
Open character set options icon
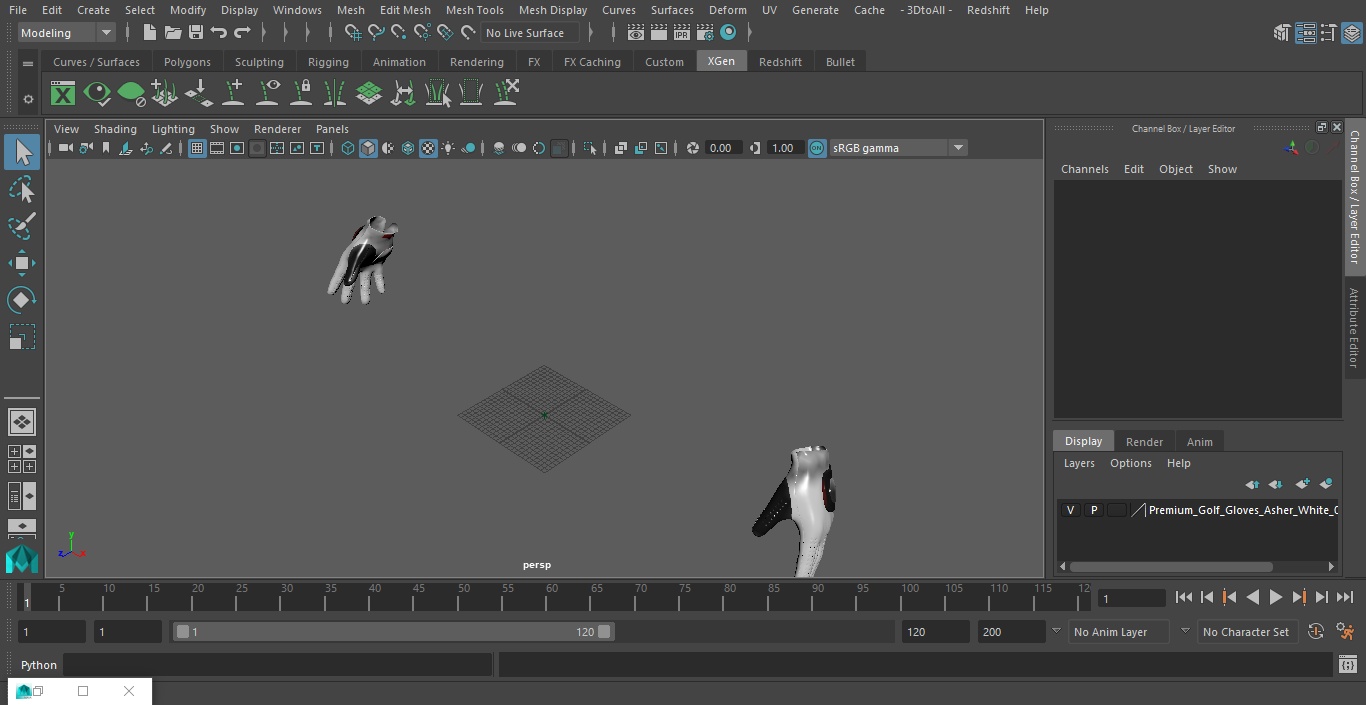(x=1316, y=632)
